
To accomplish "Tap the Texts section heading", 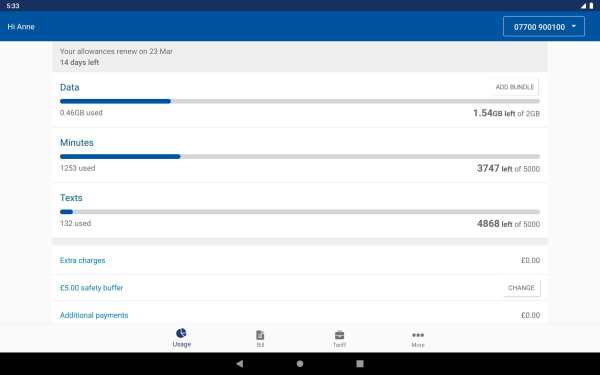I will [71, 198].
